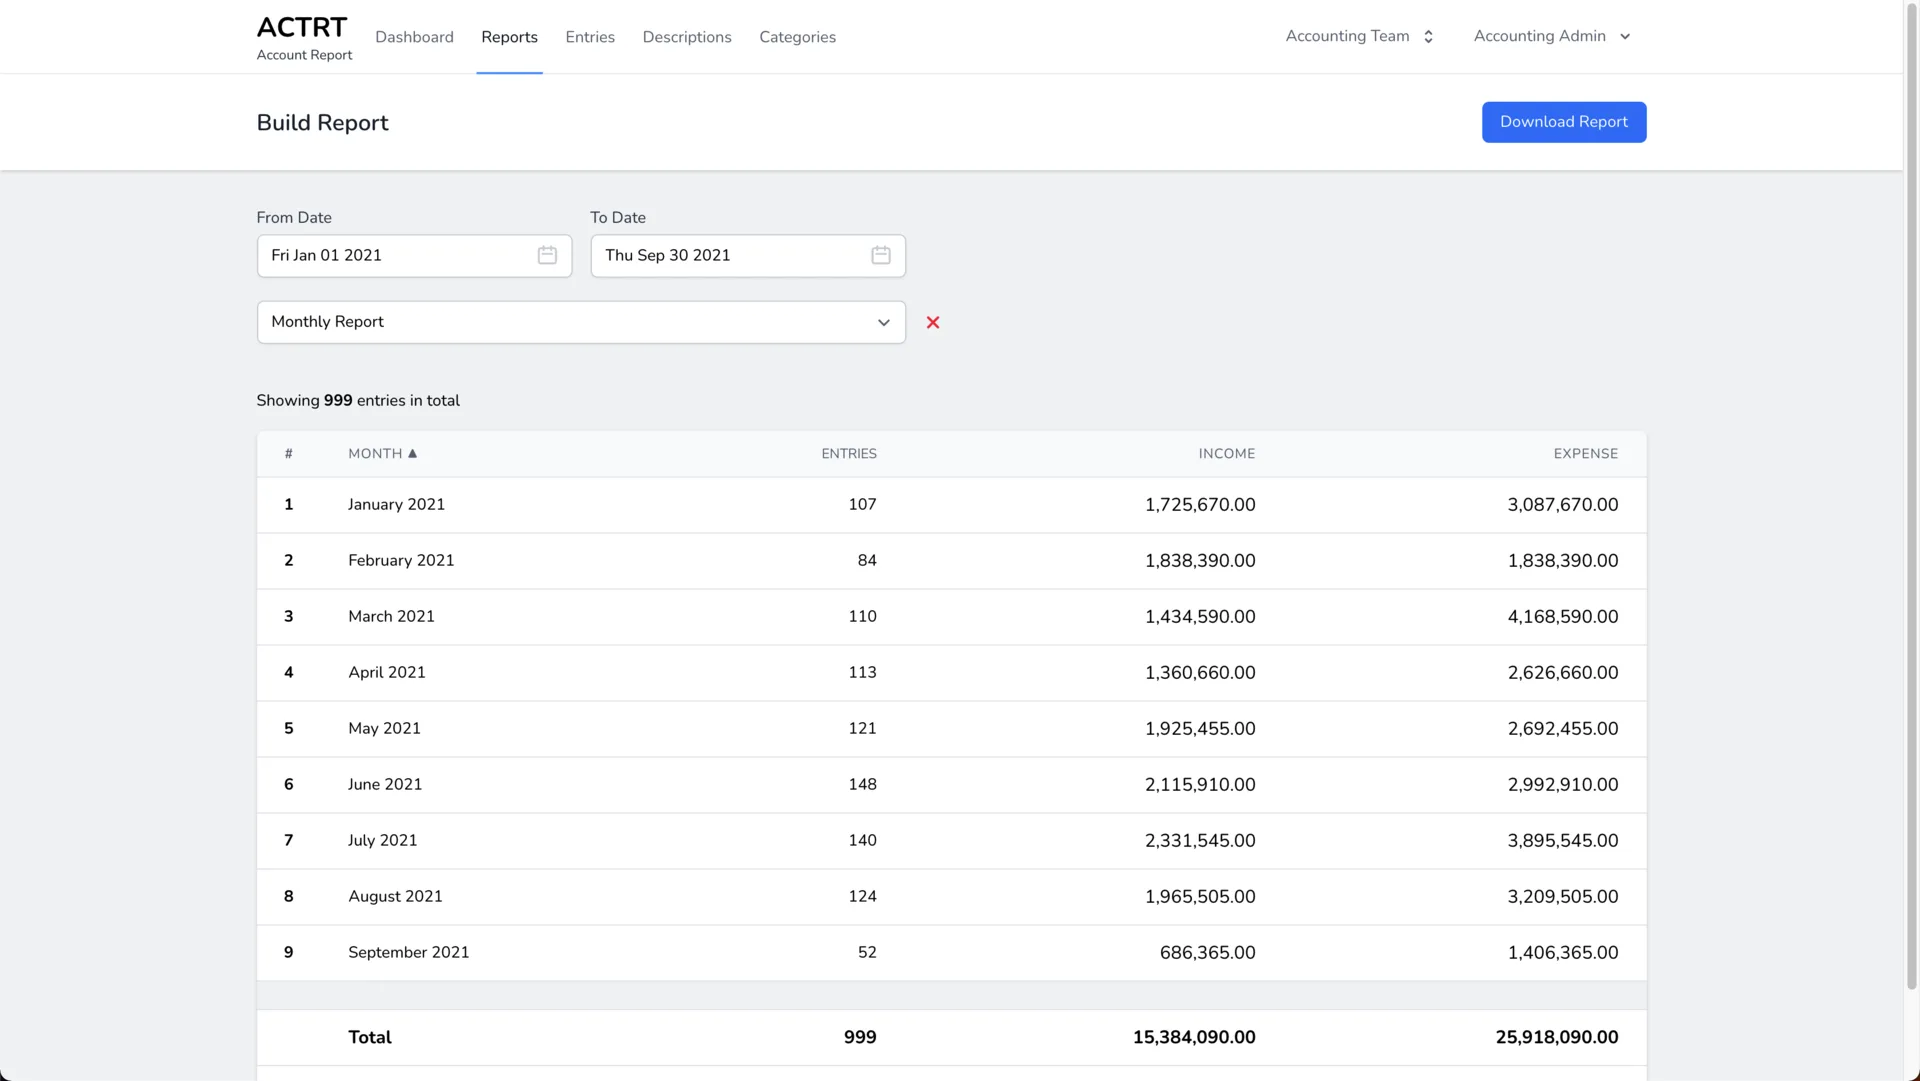Screen dimensions: 1920x1081
Task: Click January income value 1,725,670.00
Action: 1200,505
